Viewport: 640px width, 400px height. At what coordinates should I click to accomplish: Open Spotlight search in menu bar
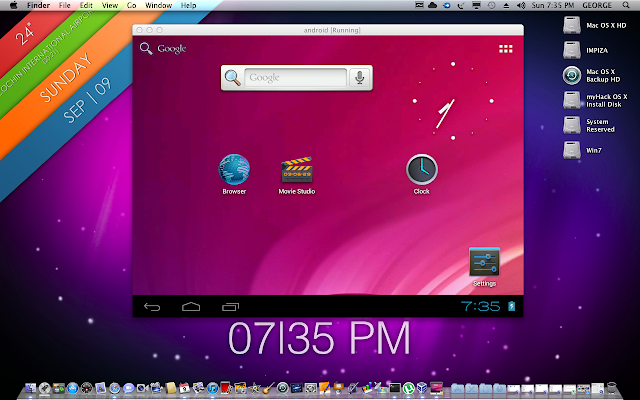click(626, 5)
